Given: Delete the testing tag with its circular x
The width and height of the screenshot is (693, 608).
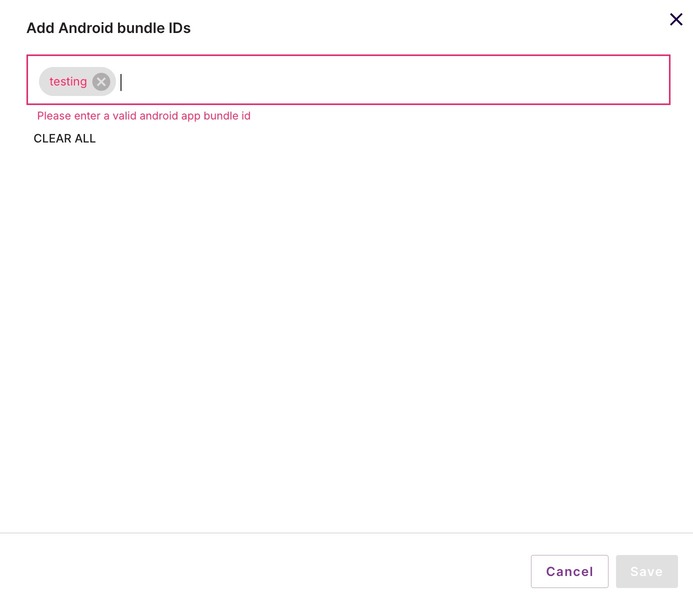Looking at the screenshot, I should [101, 82].
